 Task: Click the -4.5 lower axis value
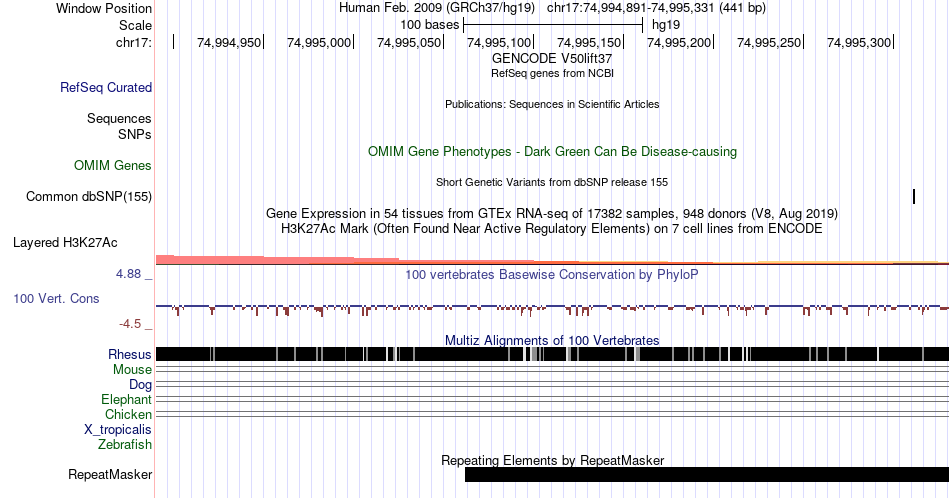click(130, 324)
